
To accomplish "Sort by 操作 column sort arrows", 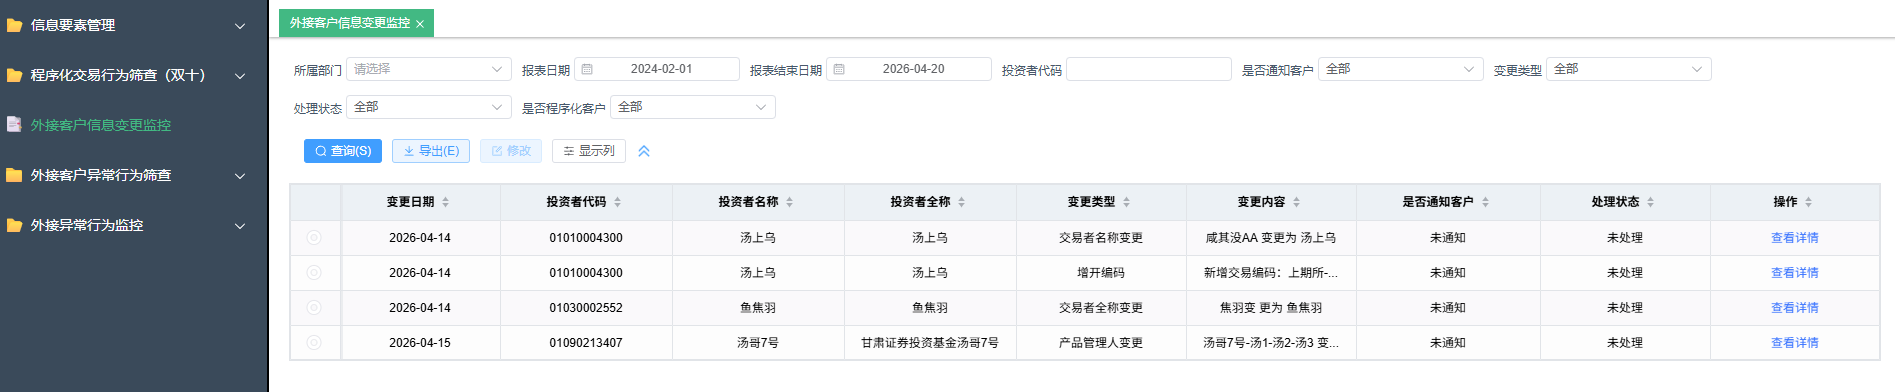I will point(1808,202).
